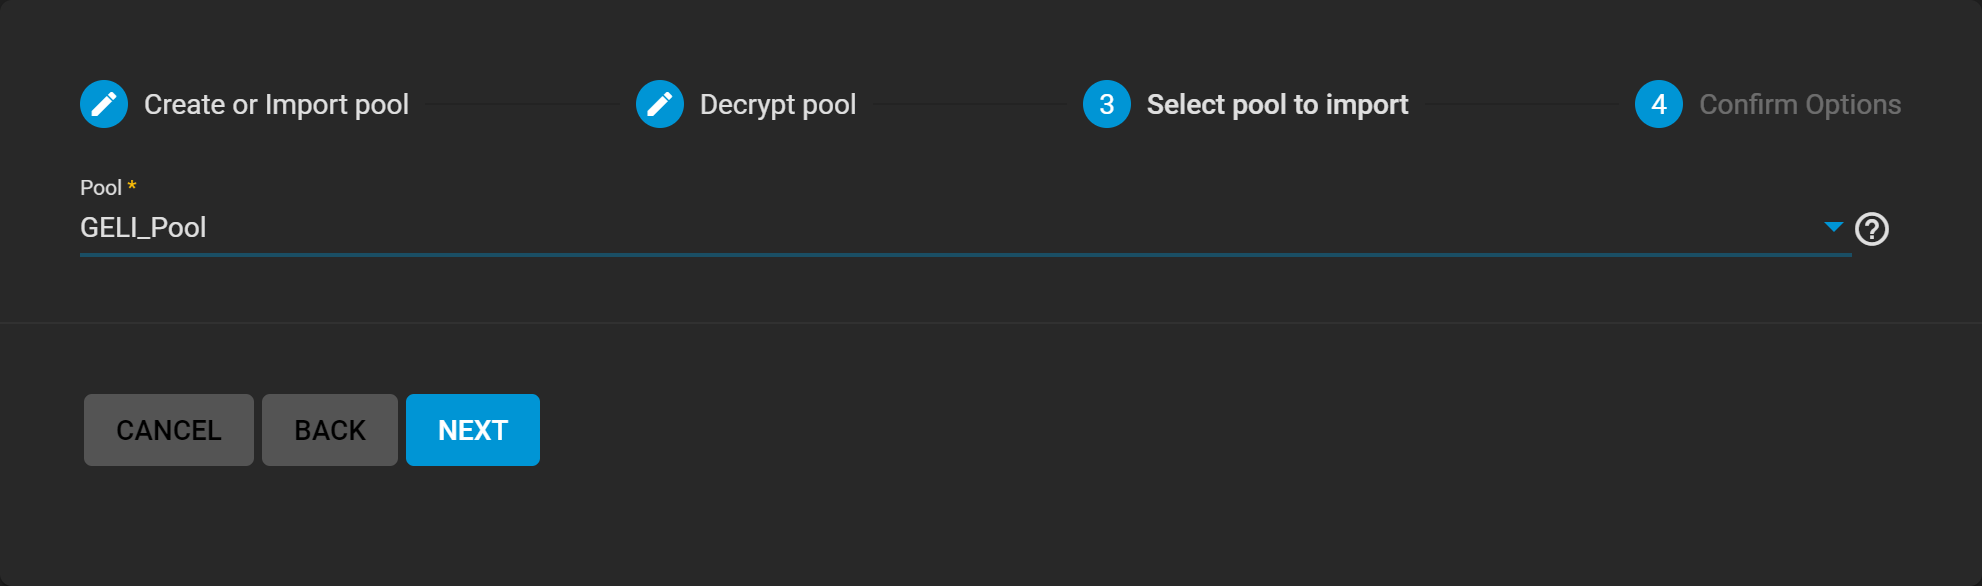This screenshot has width=1982, height=586.
Task: Click the GELI_Pool selected value
Action: point(143,228)
